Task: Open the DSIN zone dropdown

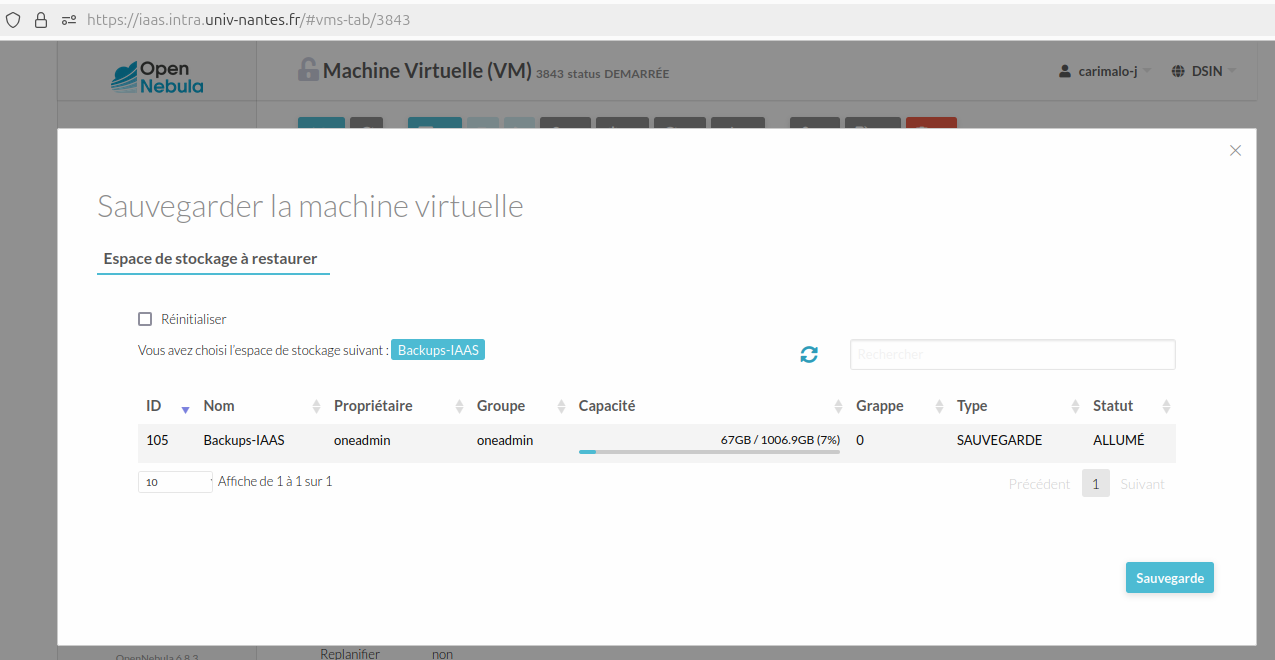Action: [x=1203, y=70]
